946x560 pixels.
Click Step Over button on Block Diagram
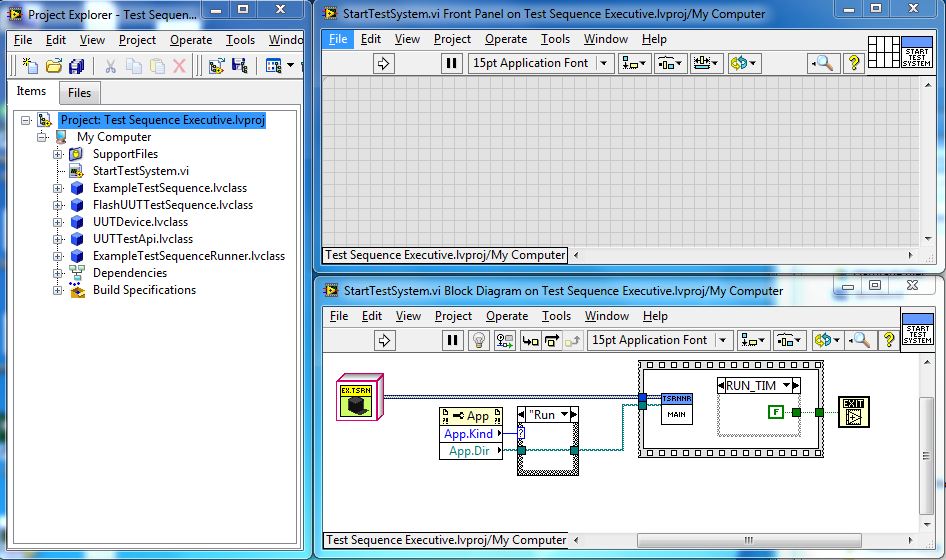tap(550, 340)
